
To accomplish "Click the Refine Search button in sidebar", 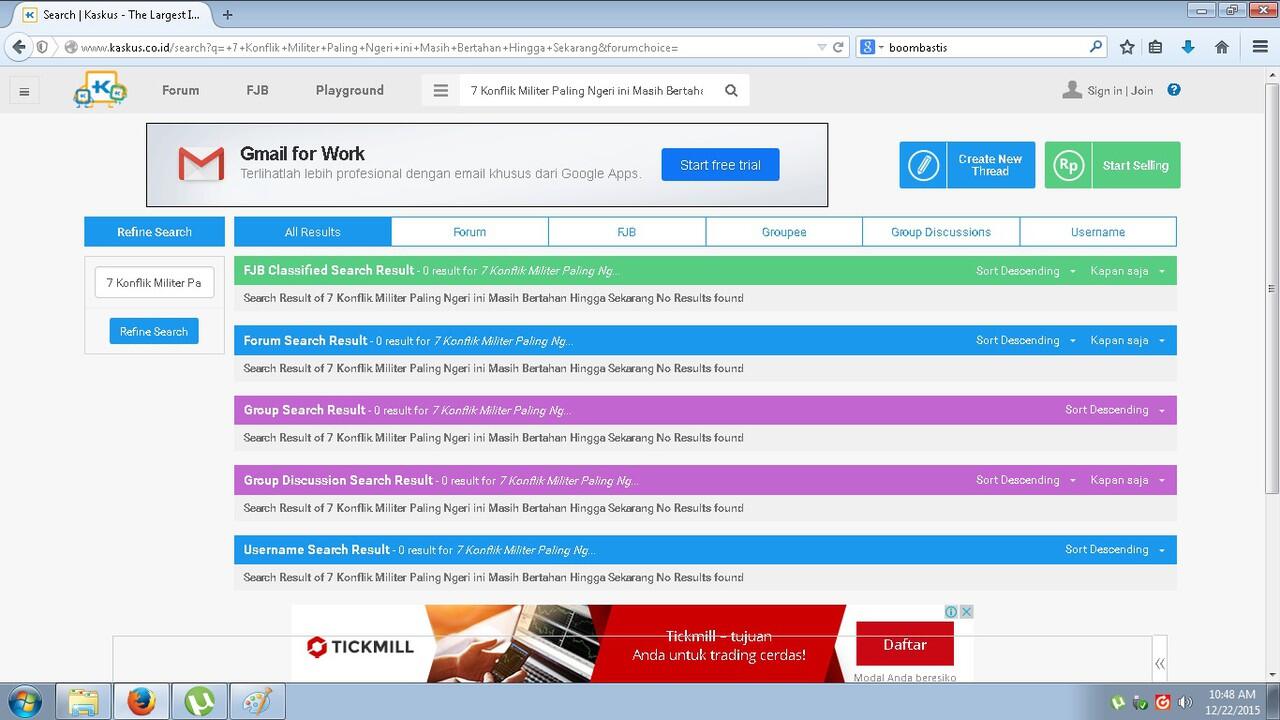I will pos(154,331).
